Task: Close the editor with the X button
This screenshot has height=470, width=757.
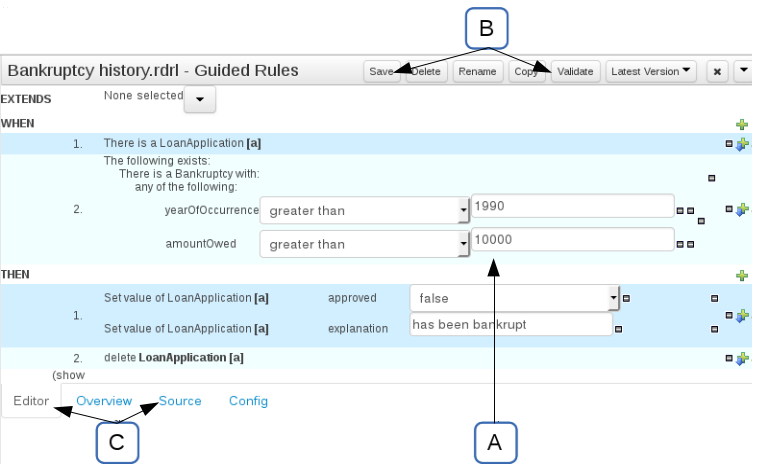Action: (x=717, y=72)
